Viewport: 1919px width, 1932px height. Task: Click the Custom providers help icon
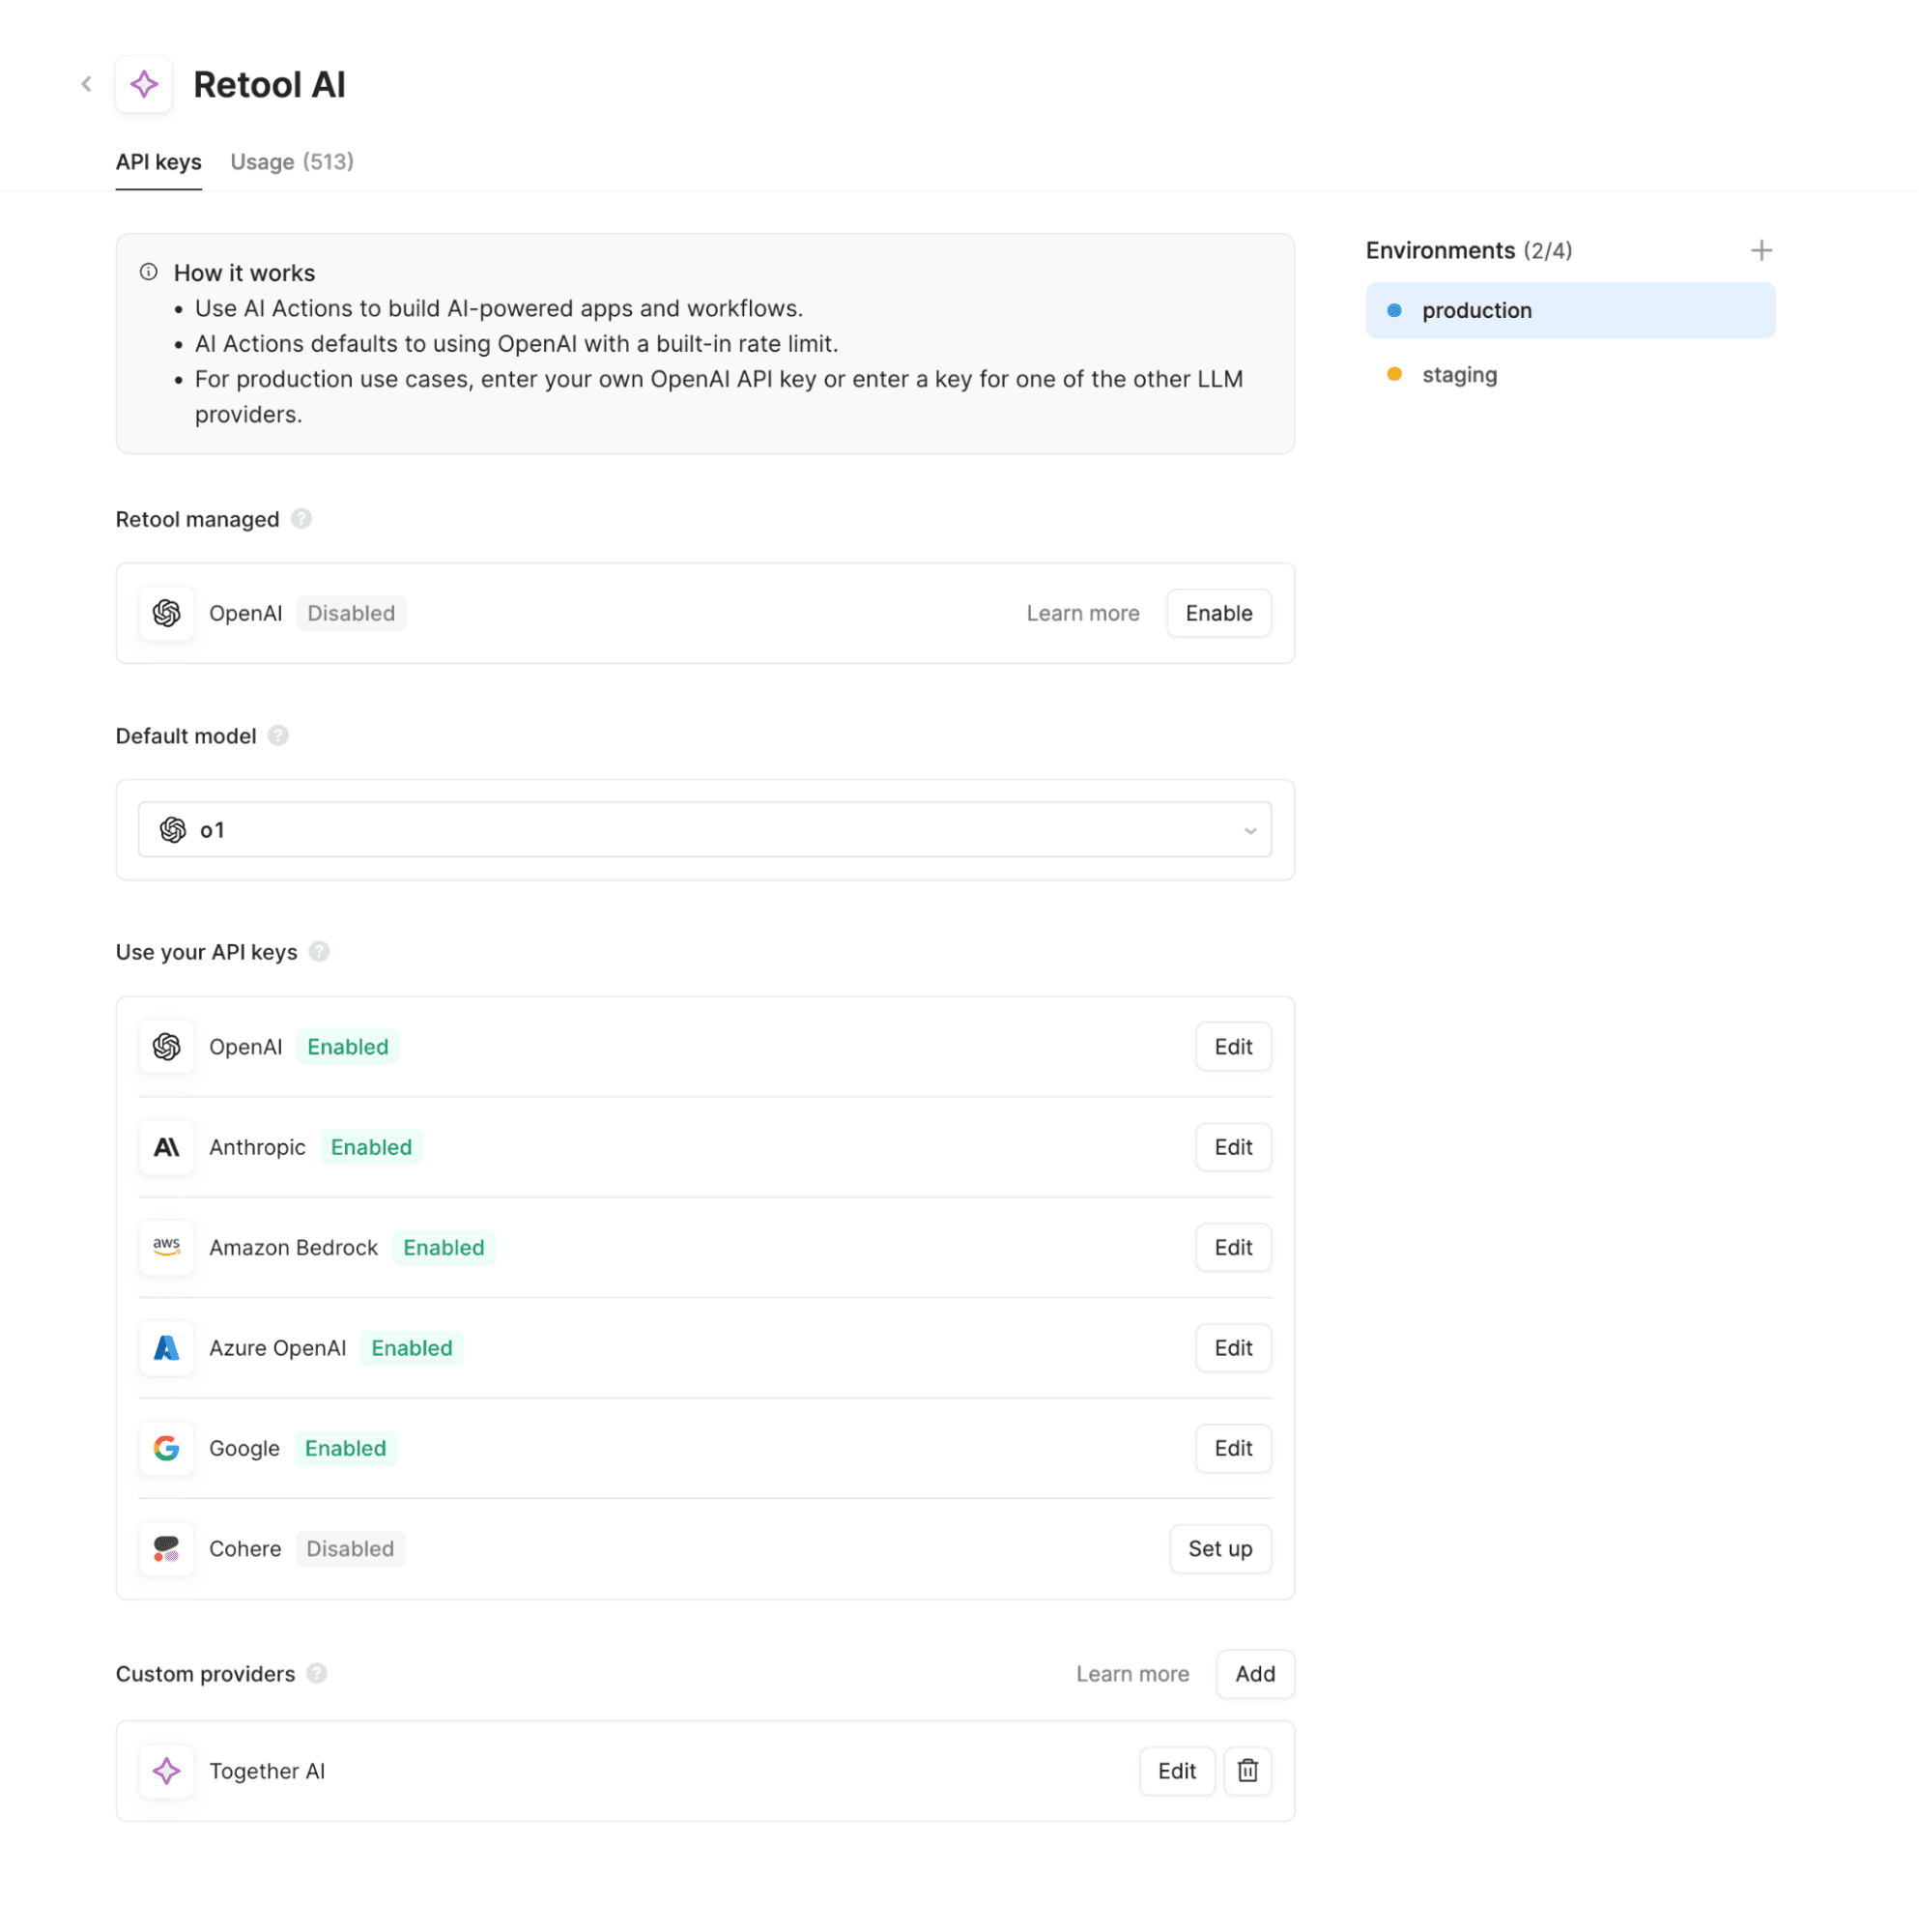click(x=317, y=1674)
